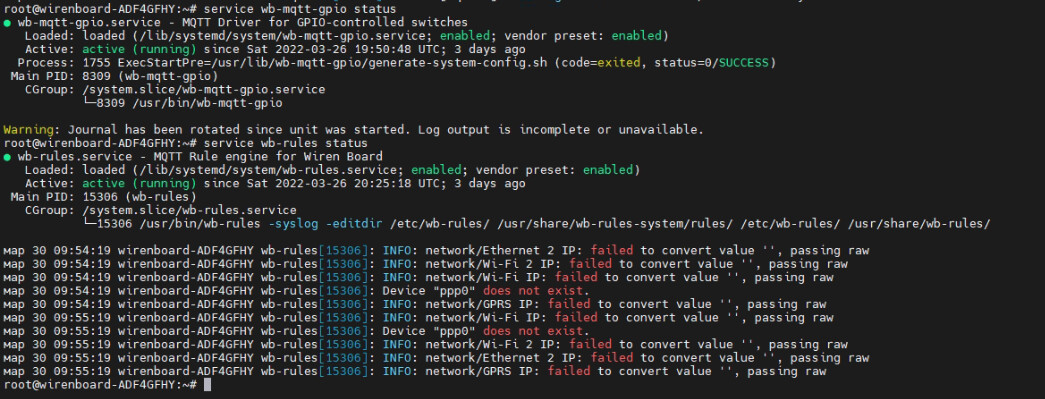Viewport: 1045px width, 399px height.
Task: Click the typed command service wb-mqtt-gpio status
Action: (300, 9)
